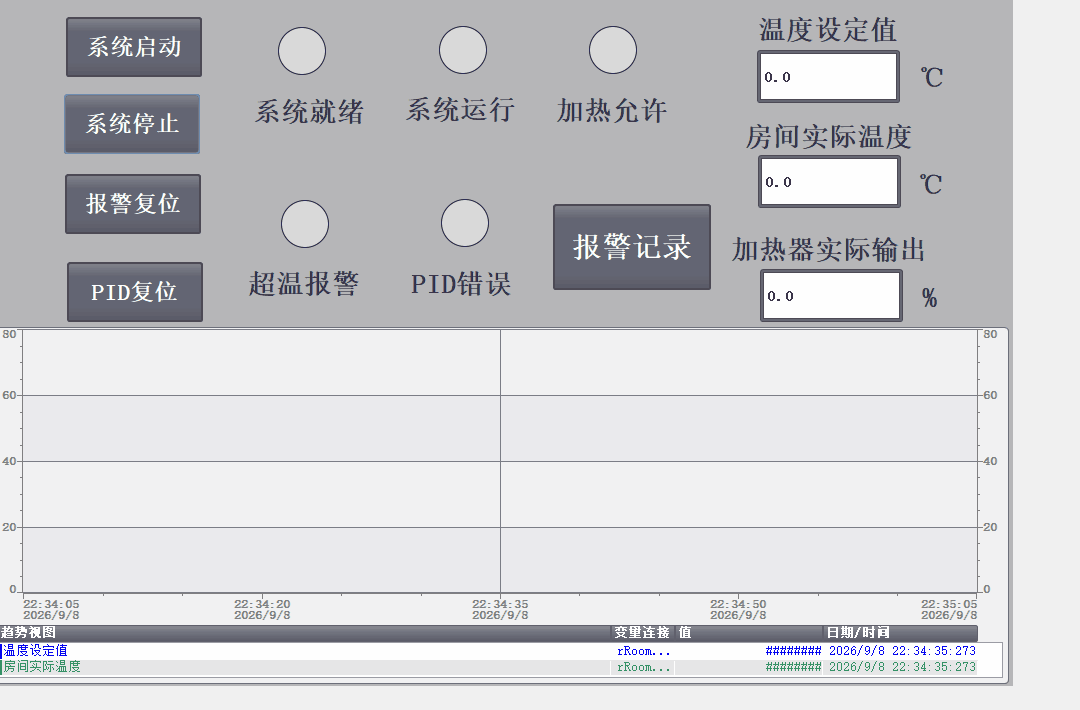The image size is (1080, 710).
Task: Click the 22:35:05 time axis label
Action: pyautogui.click(x=949, y=604)
